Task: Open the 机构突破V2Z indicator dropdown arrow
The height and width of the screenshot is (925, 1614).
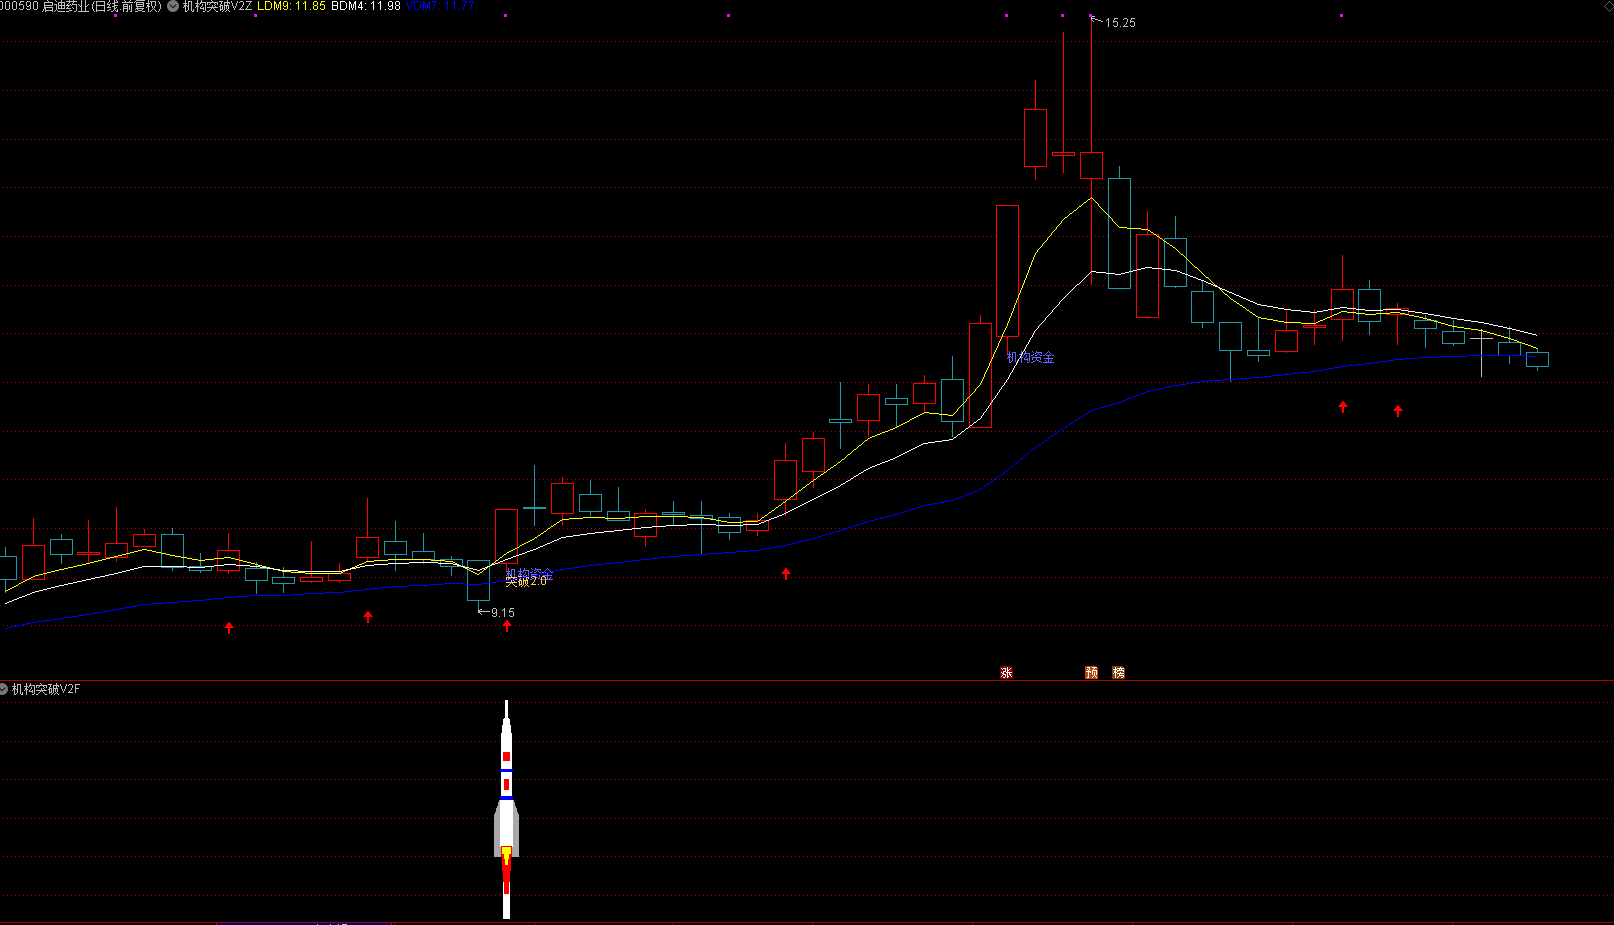Action: (x=173, y=6)
